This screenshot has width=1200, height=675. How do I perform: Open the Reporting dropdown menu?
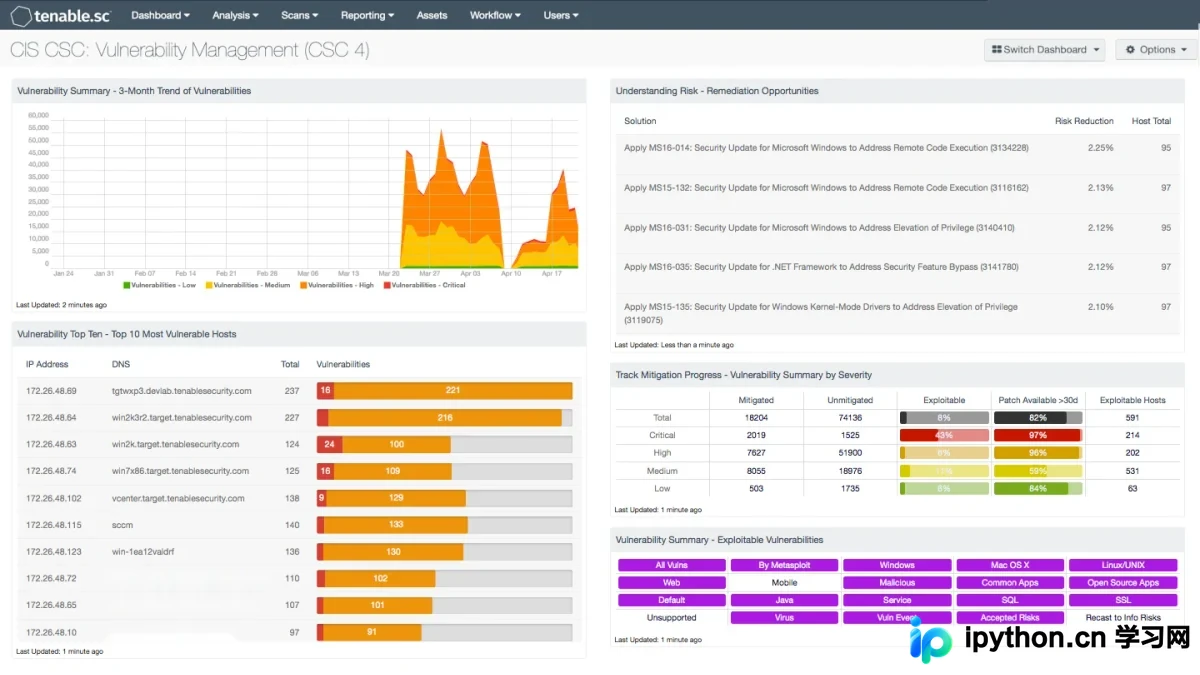(367, 15)
